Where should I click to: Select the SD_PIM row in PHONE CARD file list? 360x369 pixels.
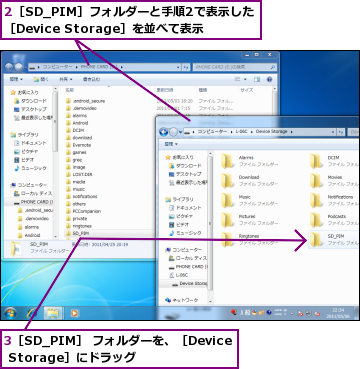pos(110,233)
